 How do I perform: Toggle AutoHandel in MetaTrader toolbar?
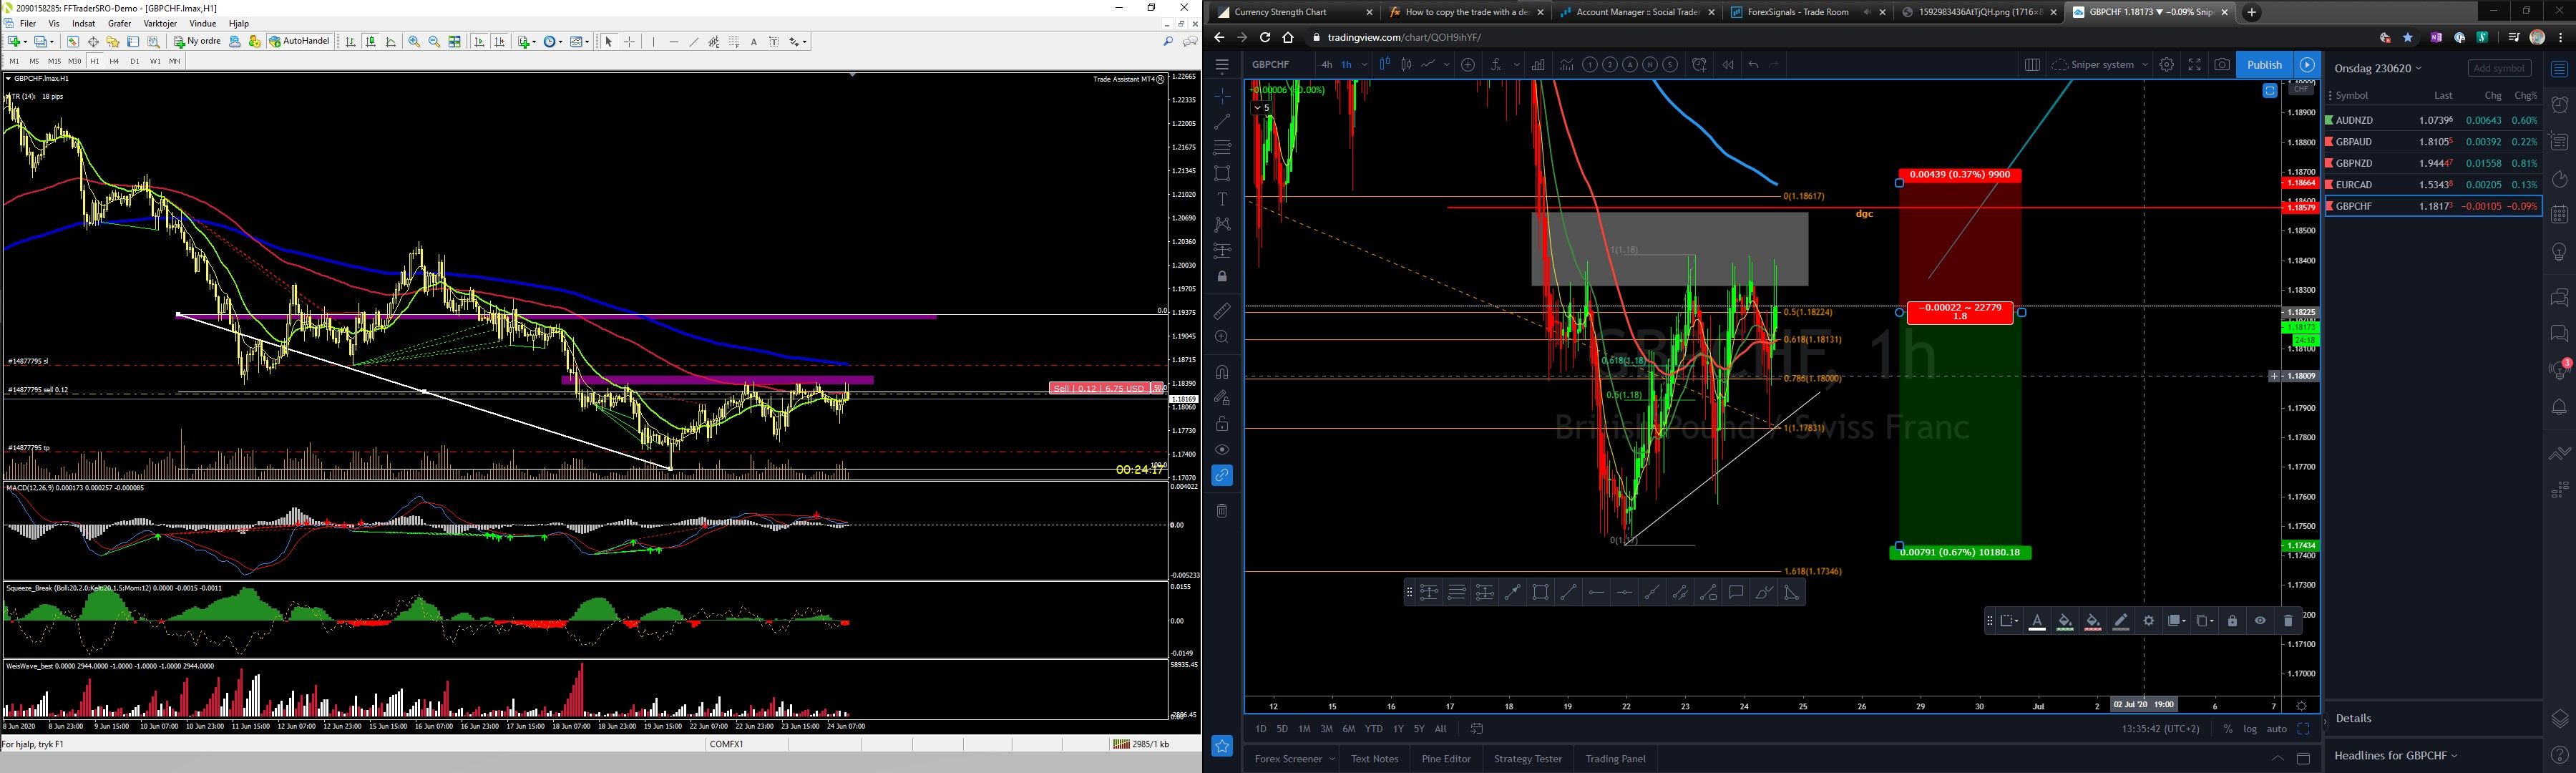pos(299,42)
